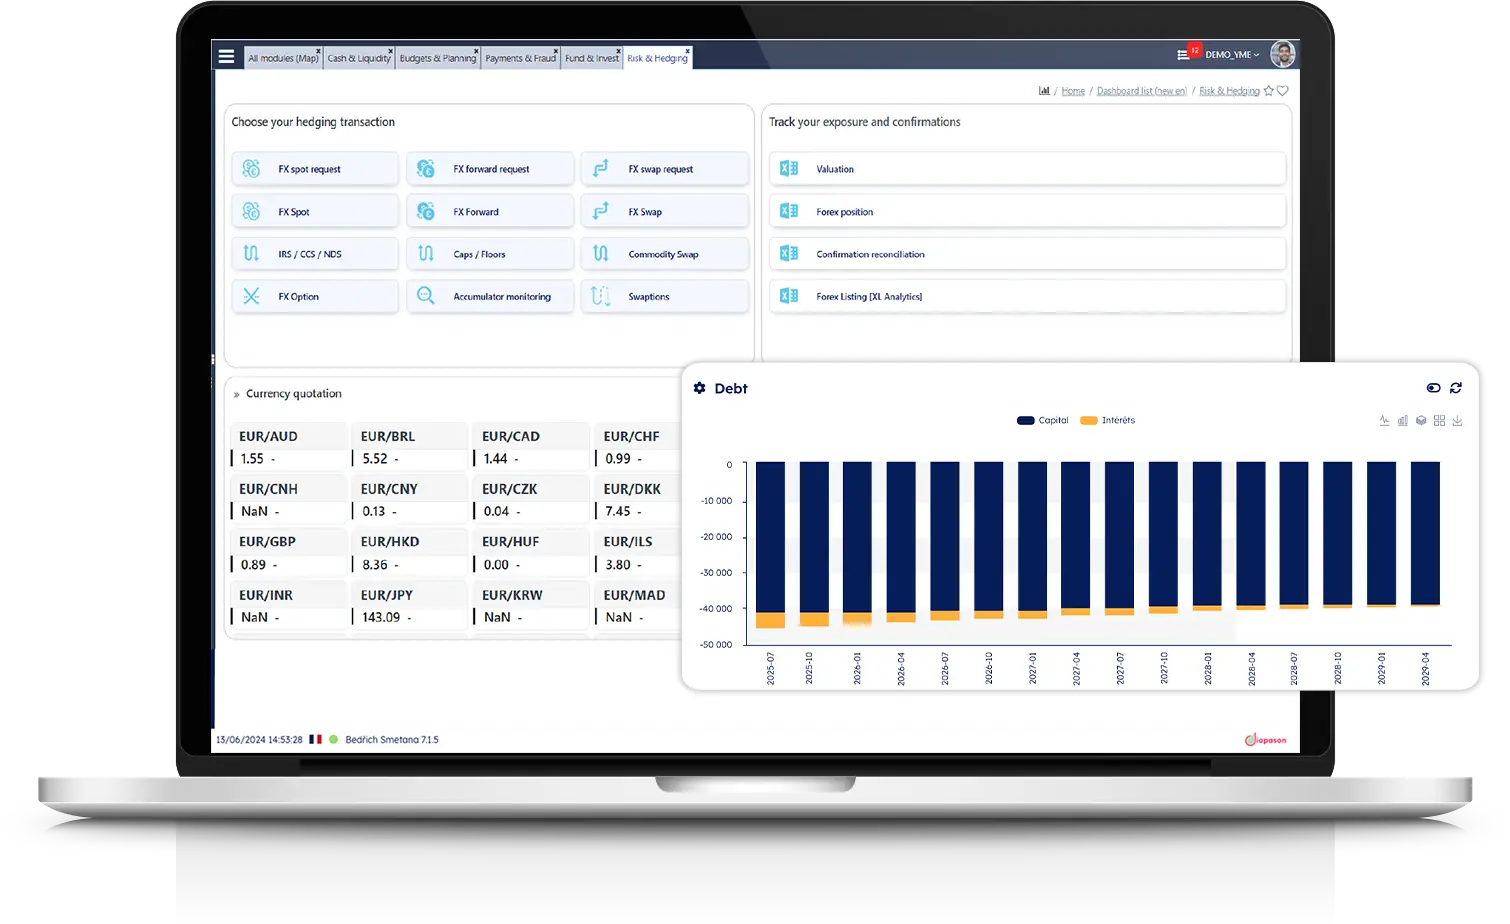This screenshot has height=924, width=1510.
Task: Refresh the Debt chart
Action: click(1455, 388)
